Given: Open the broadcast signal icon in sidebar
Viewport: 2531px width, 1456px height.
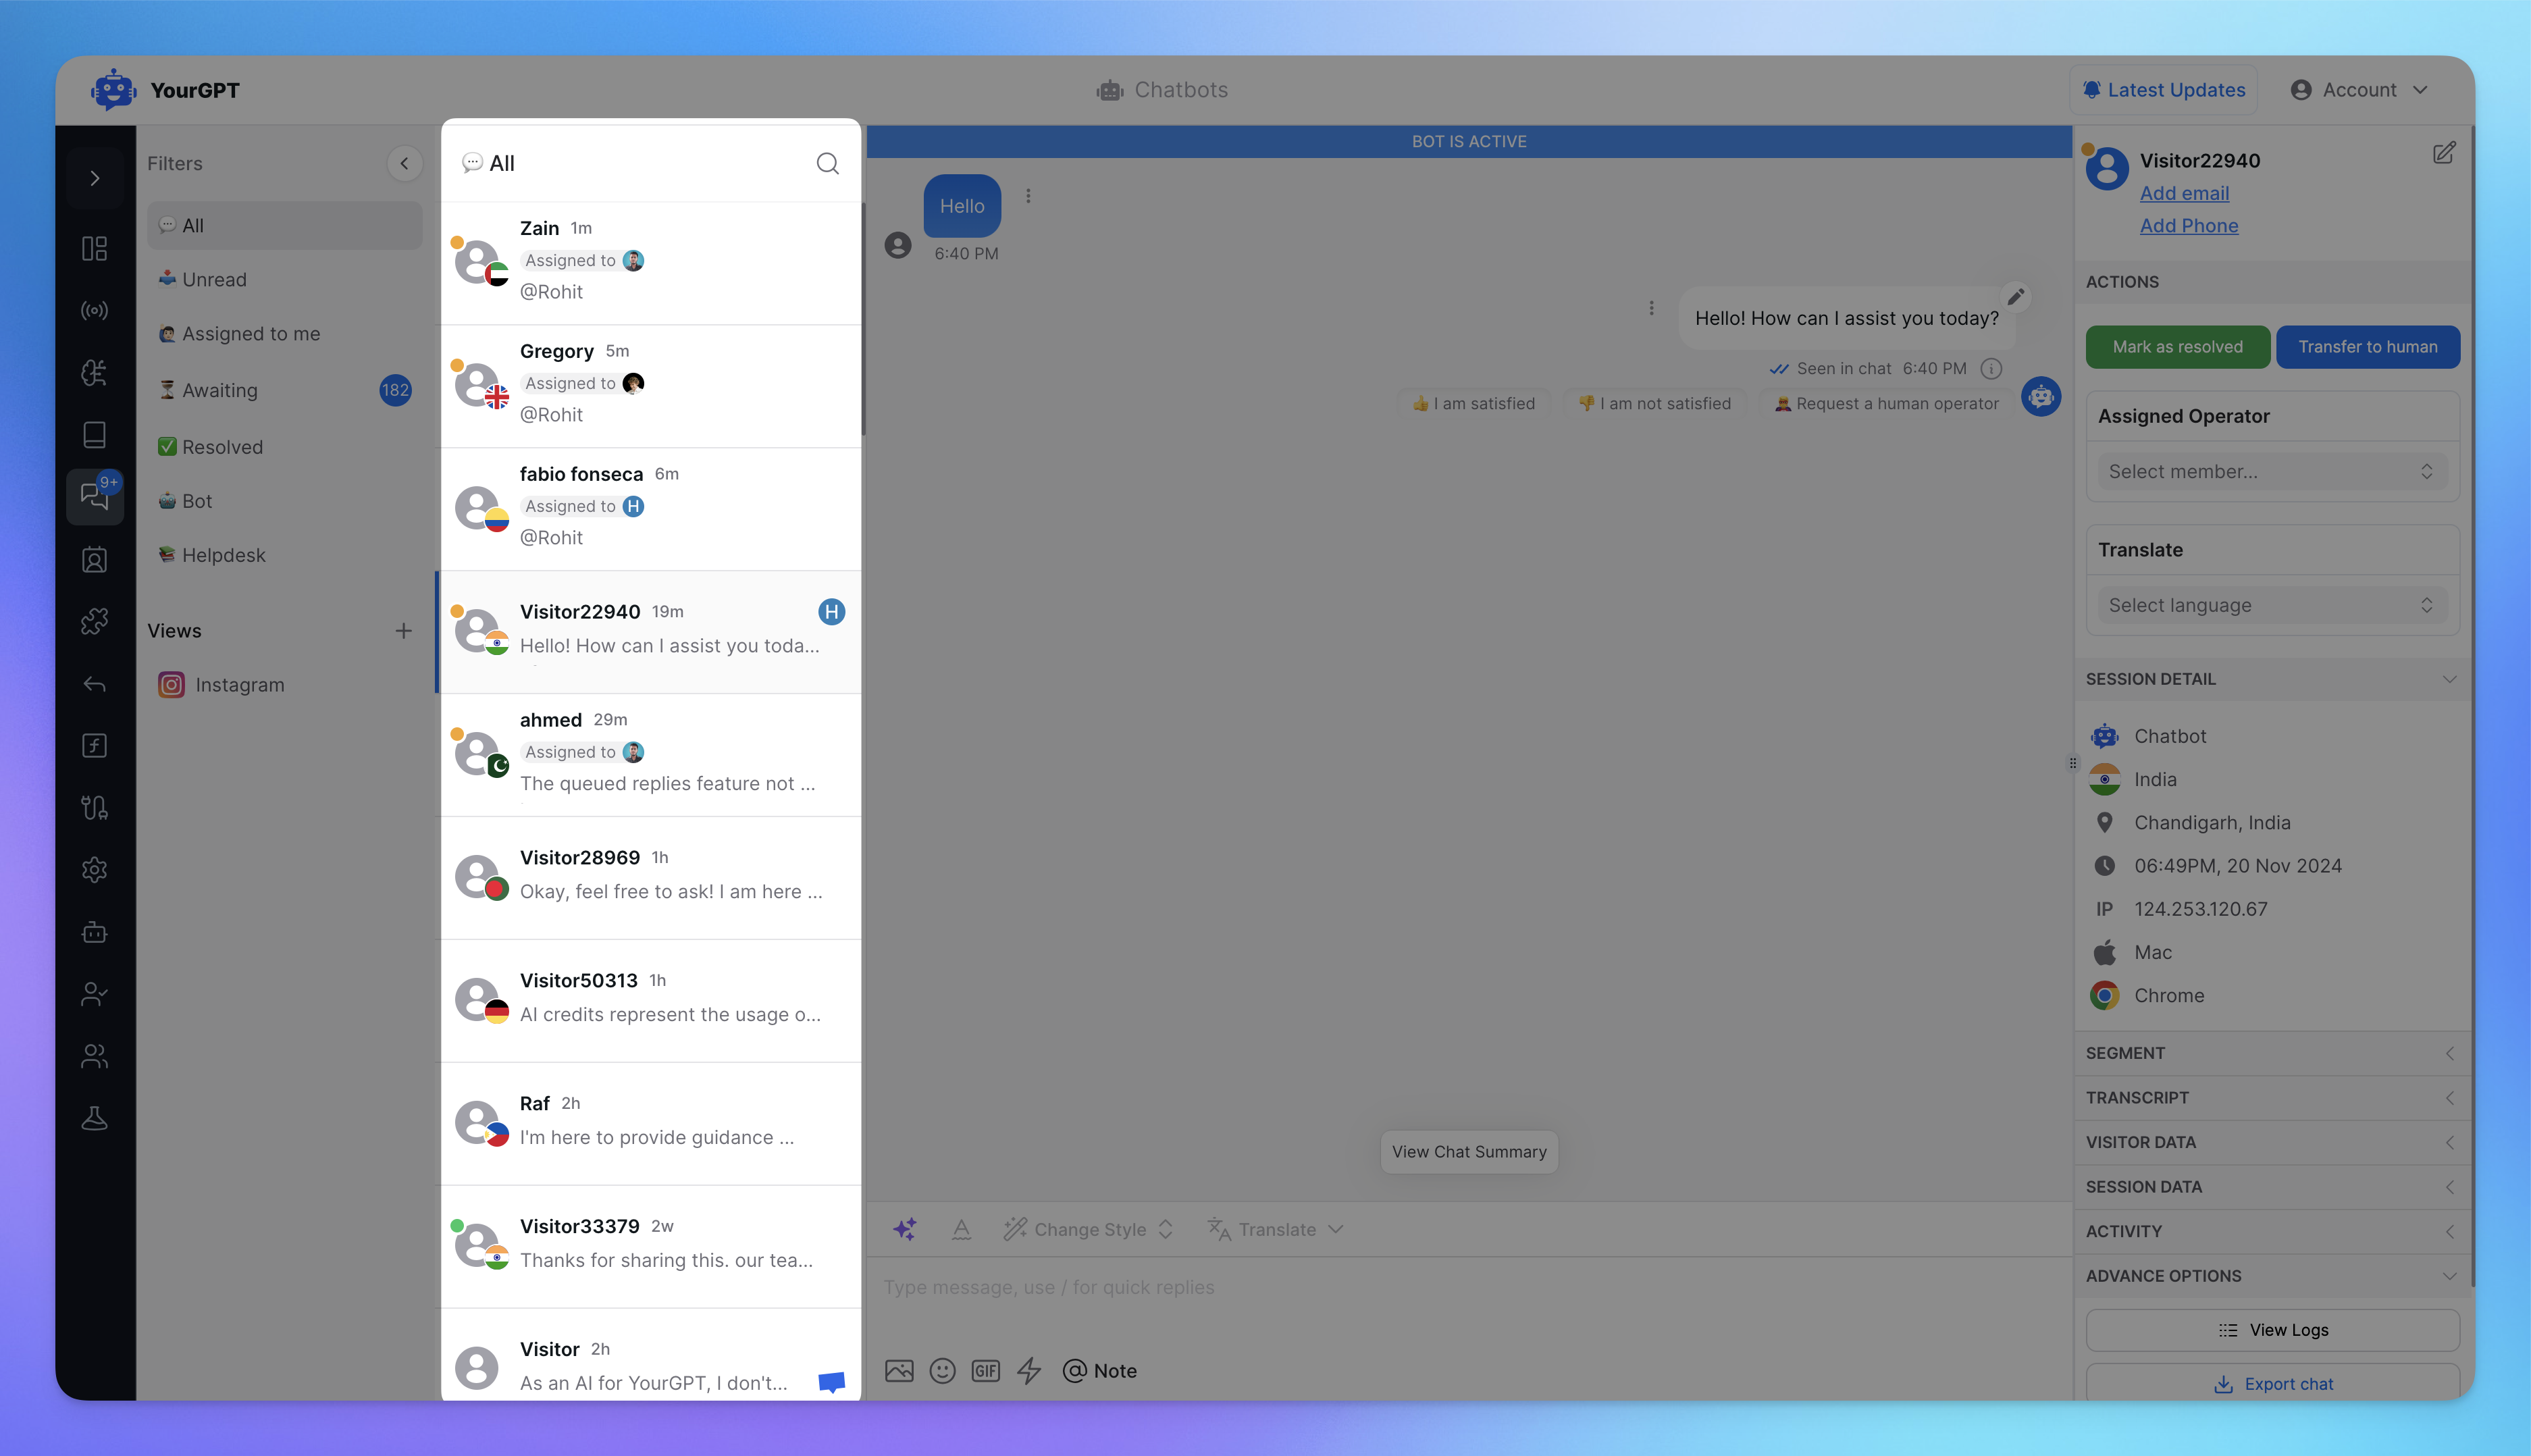Looking at the screenshot, I should coord(95,311).
